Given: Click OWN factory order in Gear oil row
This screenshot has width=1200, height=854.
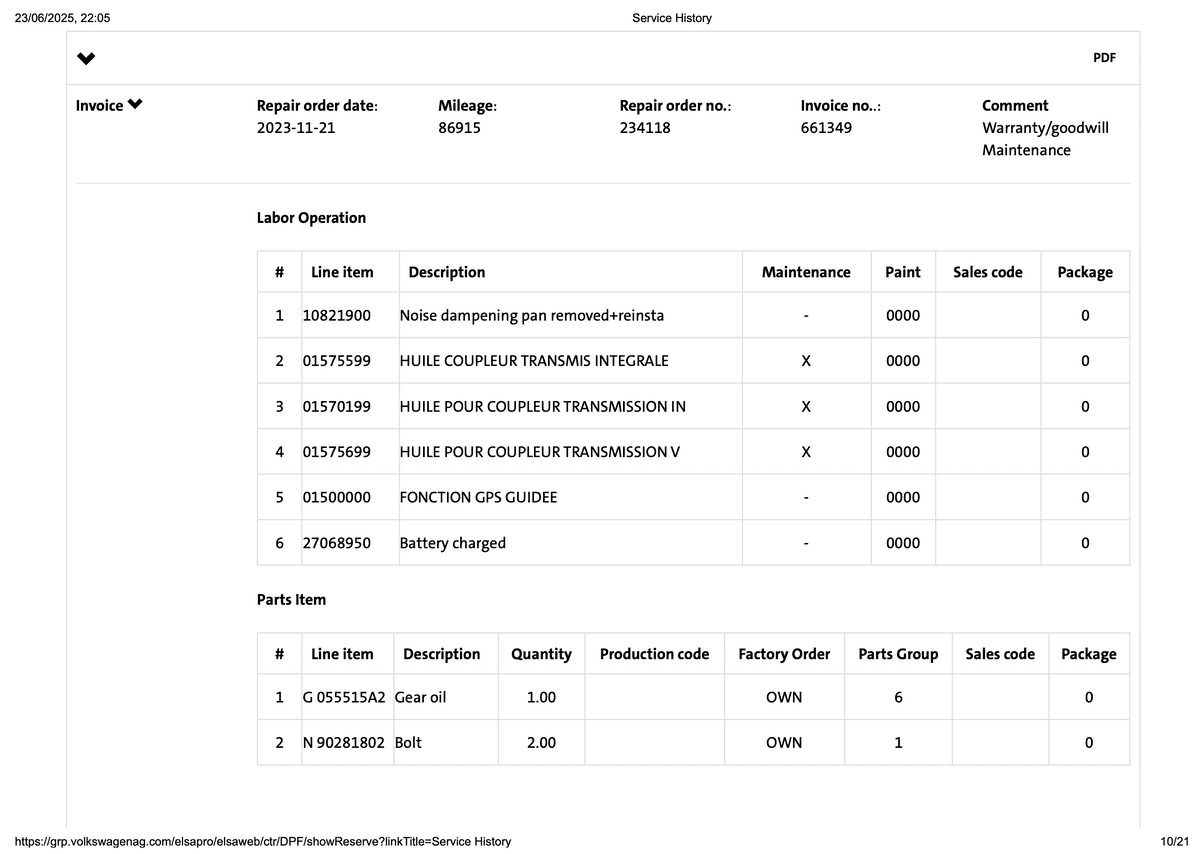Looking at the screenshot, I should (784, 697).
